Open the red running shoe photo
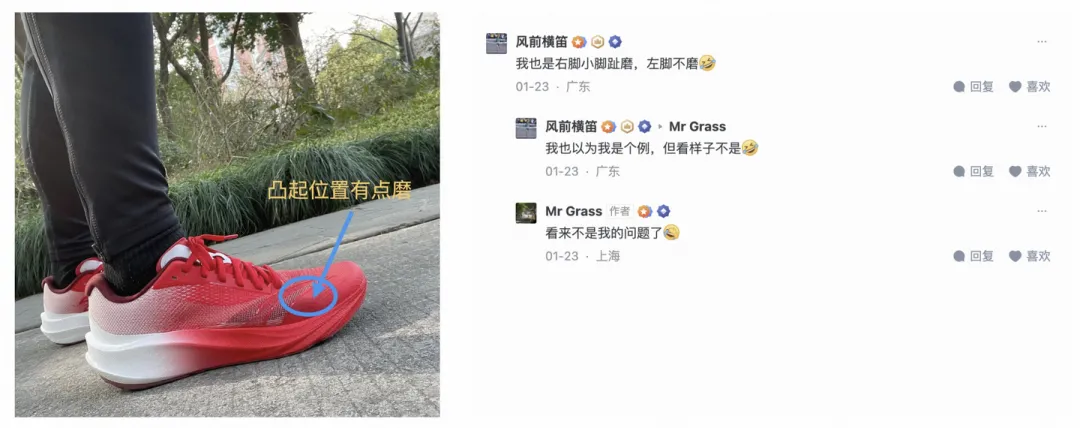 pyautogui.click(x=227, y=214)
